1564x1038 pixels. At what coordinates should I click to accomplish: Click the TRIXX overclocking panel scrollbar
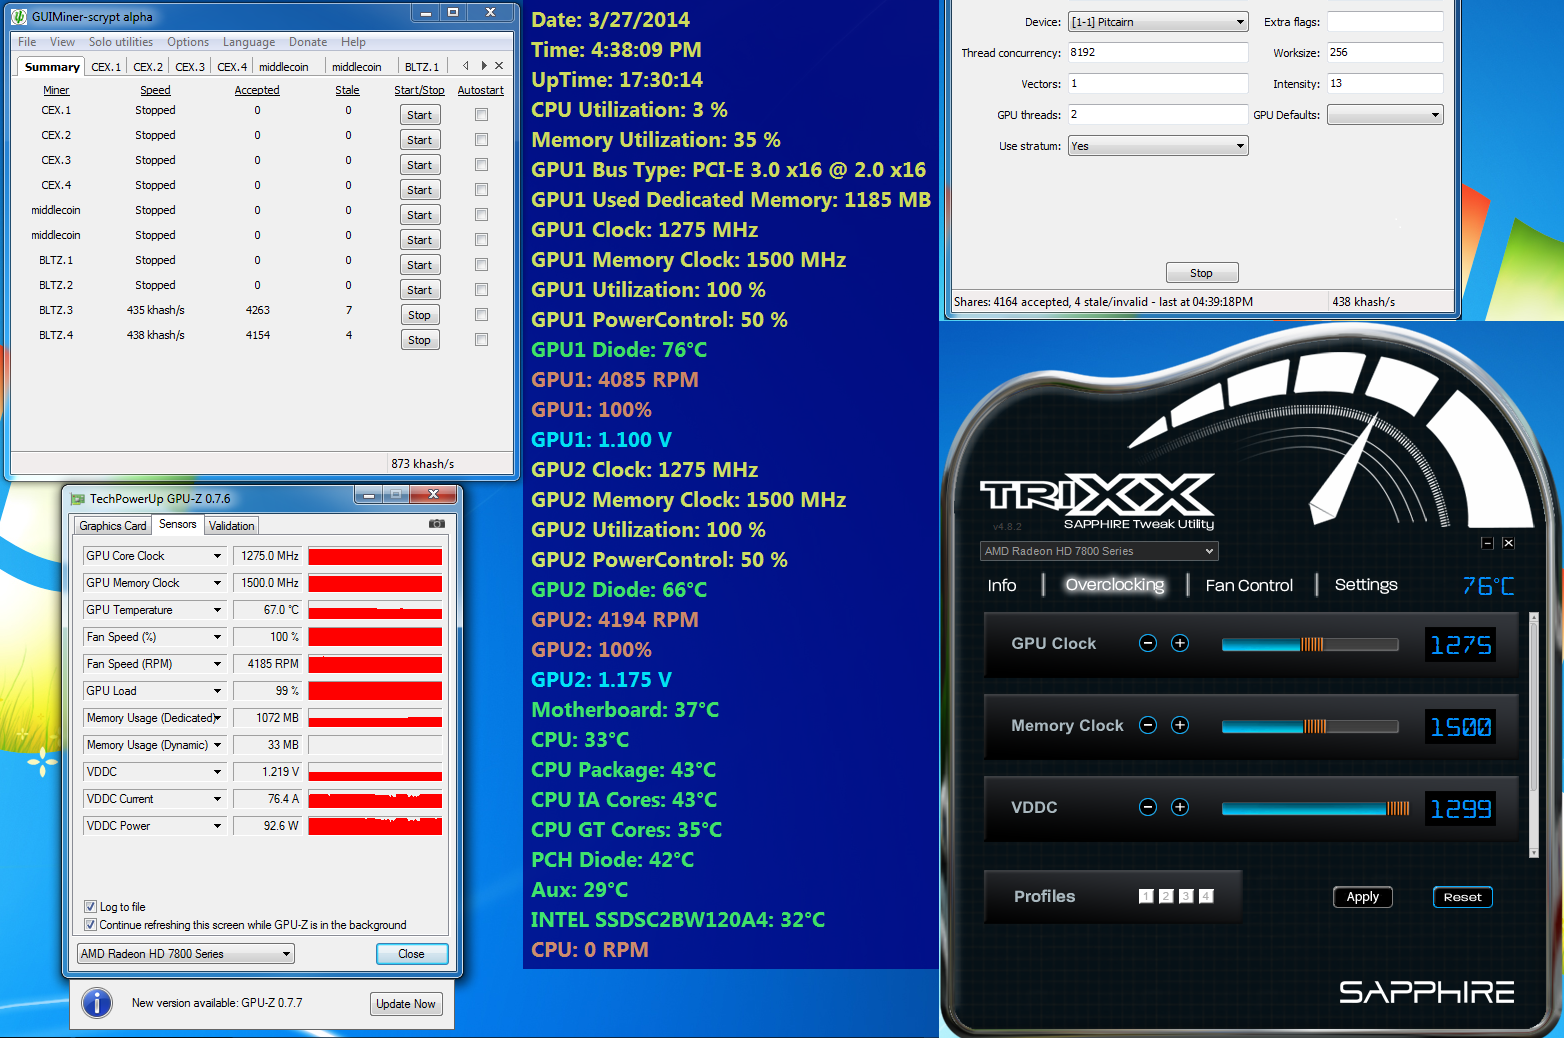(1534, 735)
